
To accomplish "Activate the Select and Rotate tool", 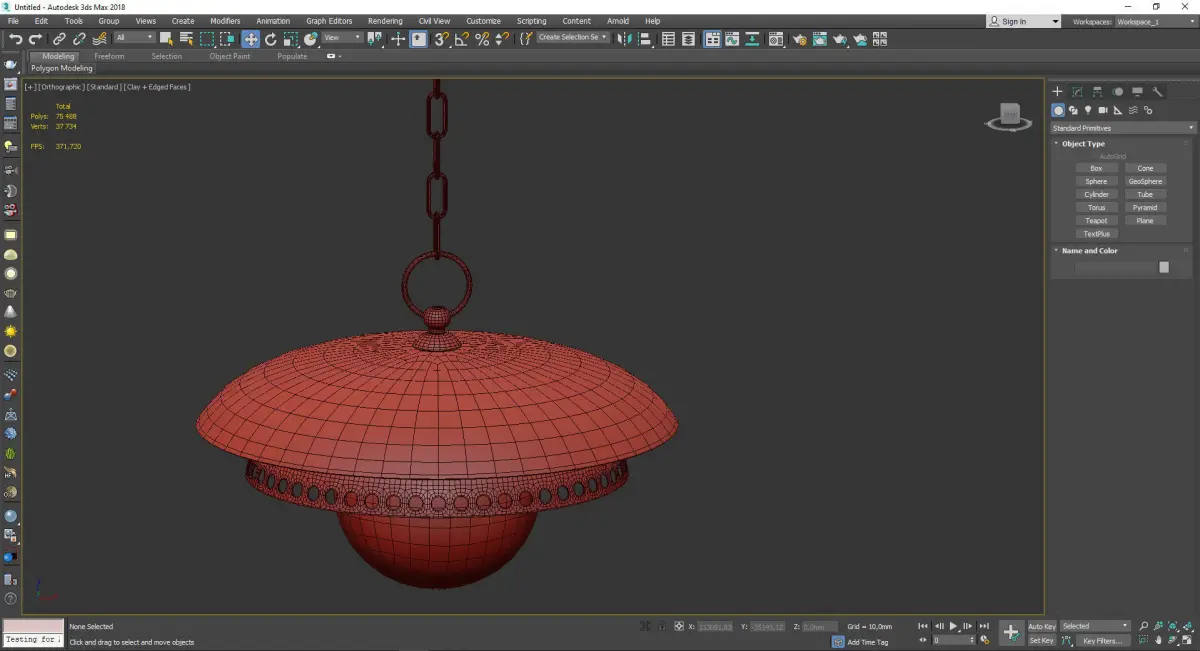I will [270, 39].
